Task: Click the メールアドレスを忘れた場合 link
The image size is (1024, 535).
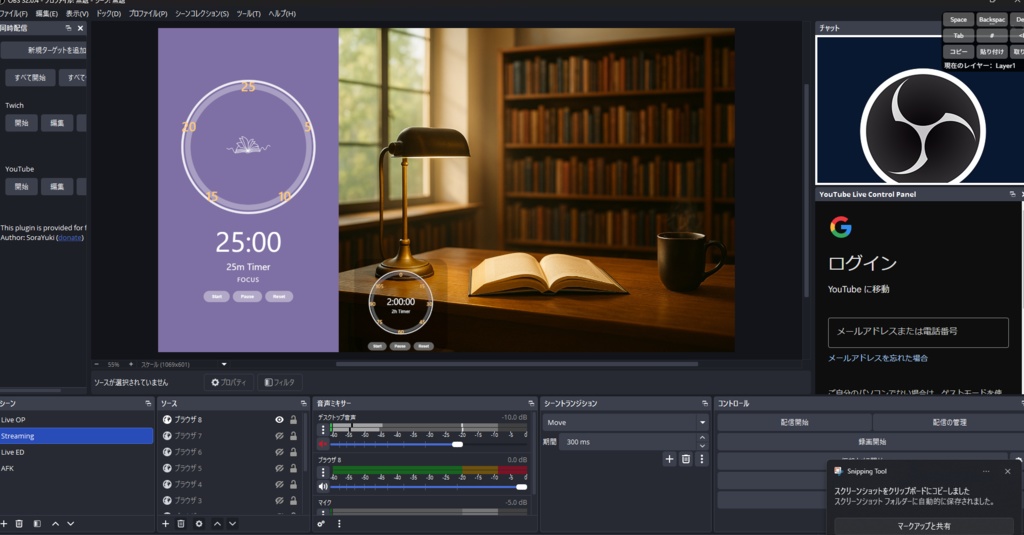Action: (x=878, y=358)
